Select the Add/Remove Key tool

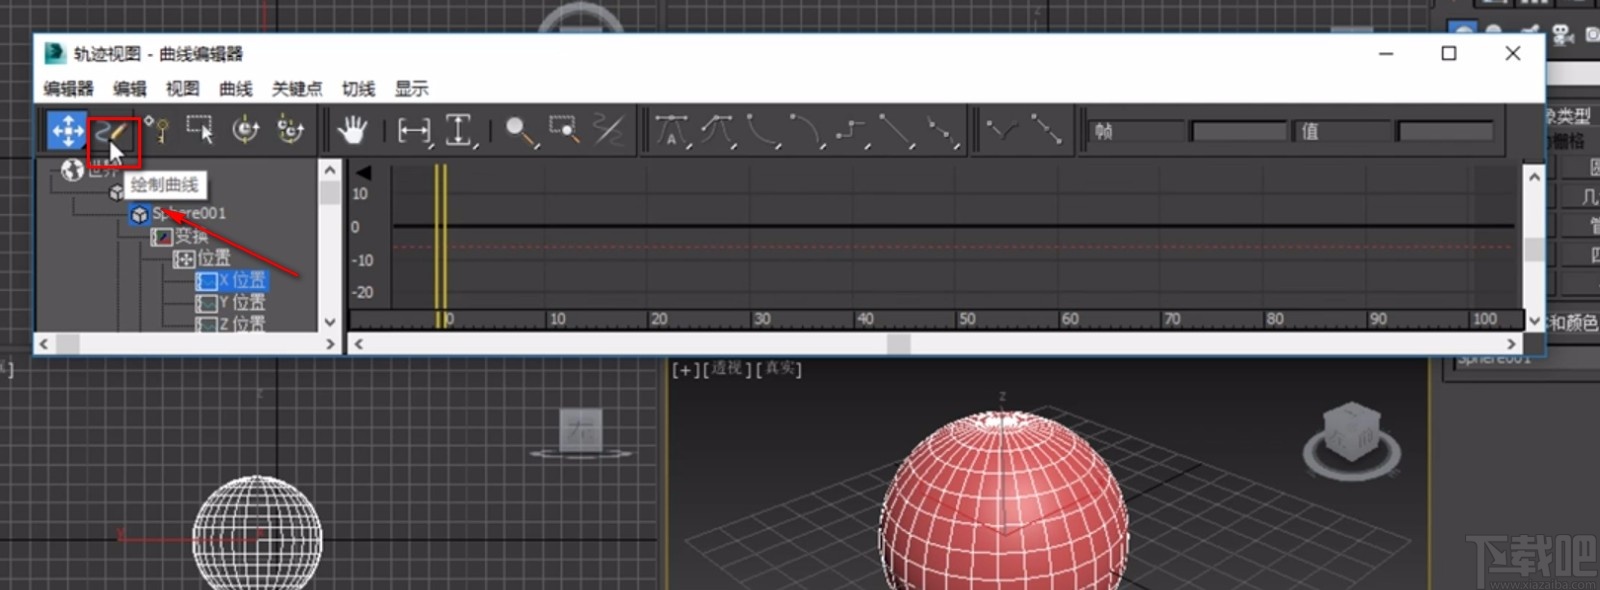[157, 130]
